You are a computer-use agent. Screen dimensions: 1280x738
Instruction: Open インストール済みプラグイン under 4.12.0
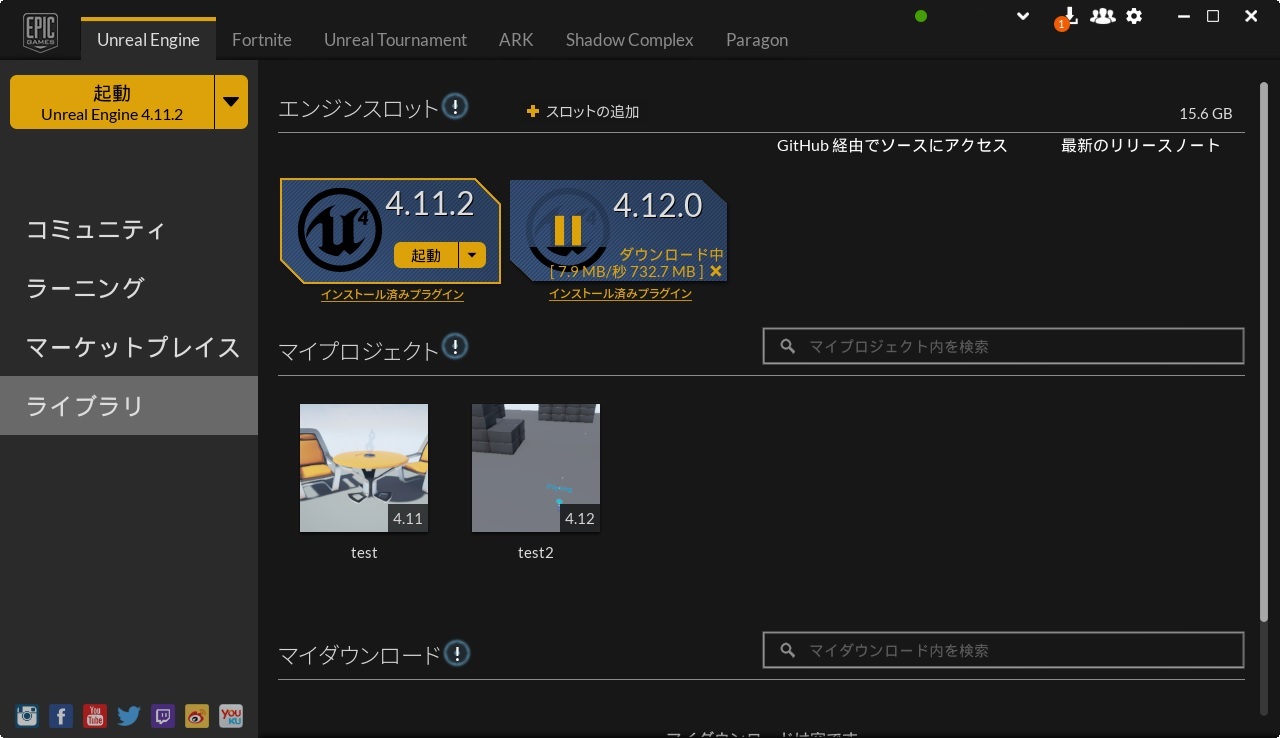pyautogui.click(x=620, y=294)
